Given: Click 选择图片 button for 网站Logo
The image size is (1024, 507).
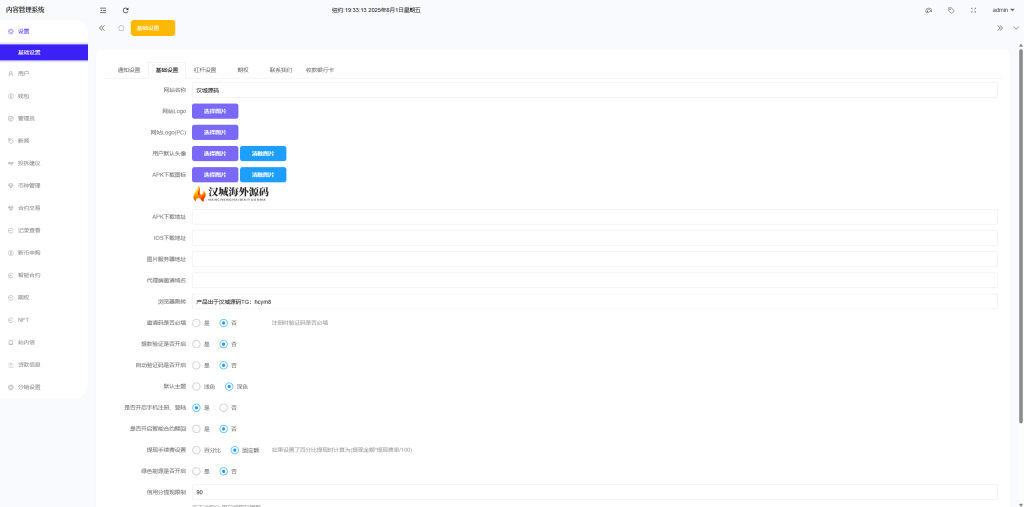Looking at the screenshot, I should point(215,111).
